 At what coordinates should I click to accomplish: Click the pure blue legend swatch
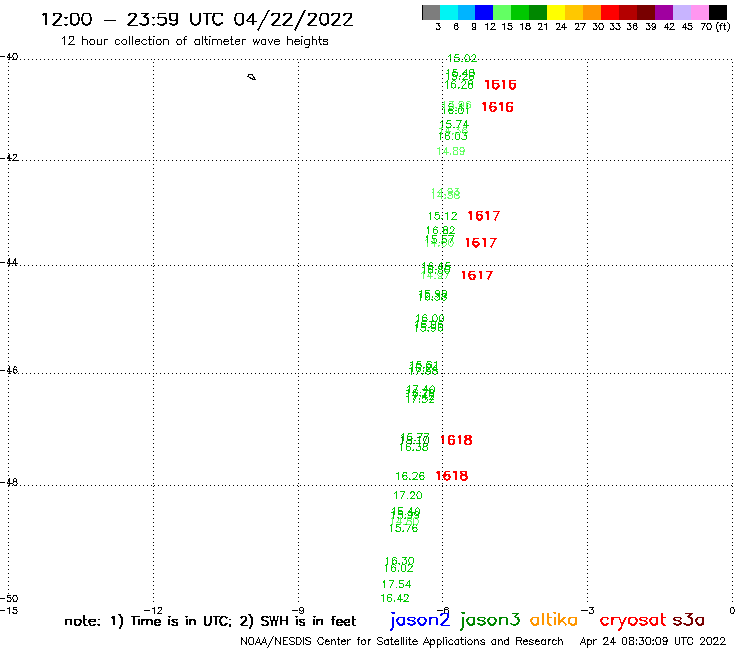coord(484,12)
